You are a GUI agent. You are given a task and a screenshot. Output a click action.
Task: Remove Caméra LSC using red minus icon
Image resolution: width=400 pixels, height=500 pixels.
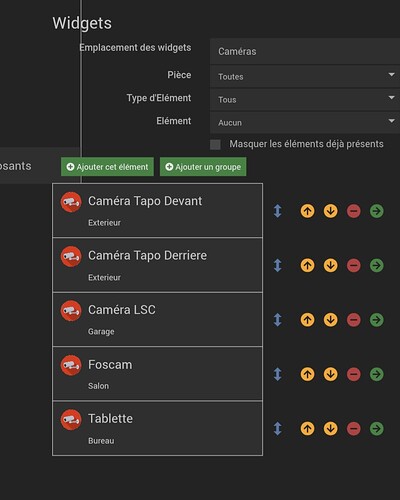[354, 320]
